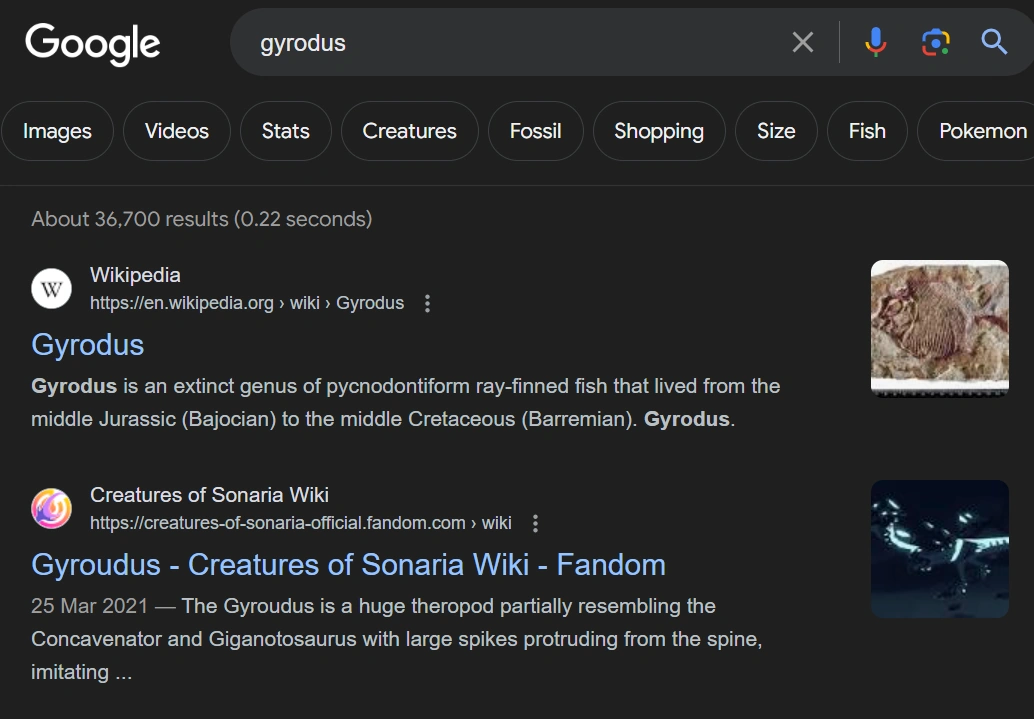Open Google Lens image search
The height and width of the screenshot is (719, 1034).
pos(935,42)
